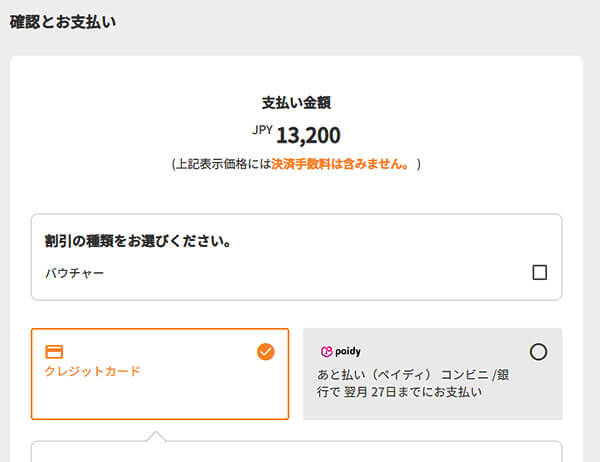The height and width of the screenshot is (462, 600).
Task: Click the JPY currency label
Action: coord(262,129)
